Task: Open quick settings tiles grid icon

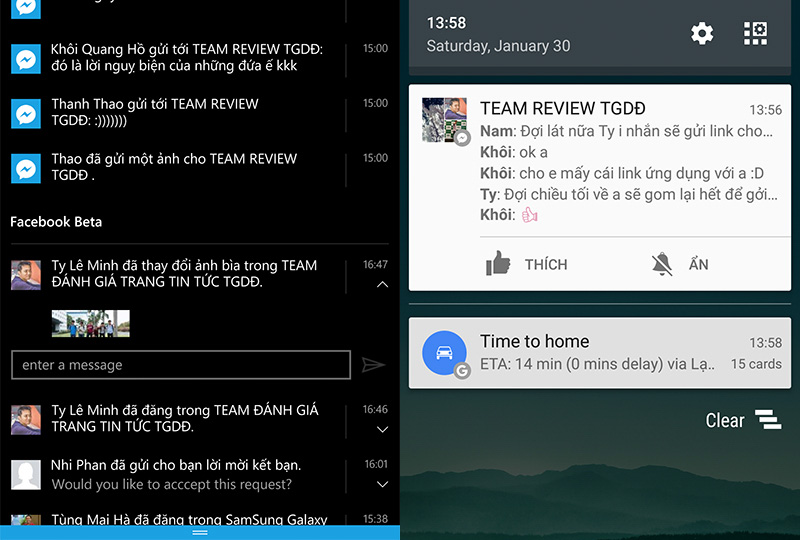Action: tap(755, 34)
